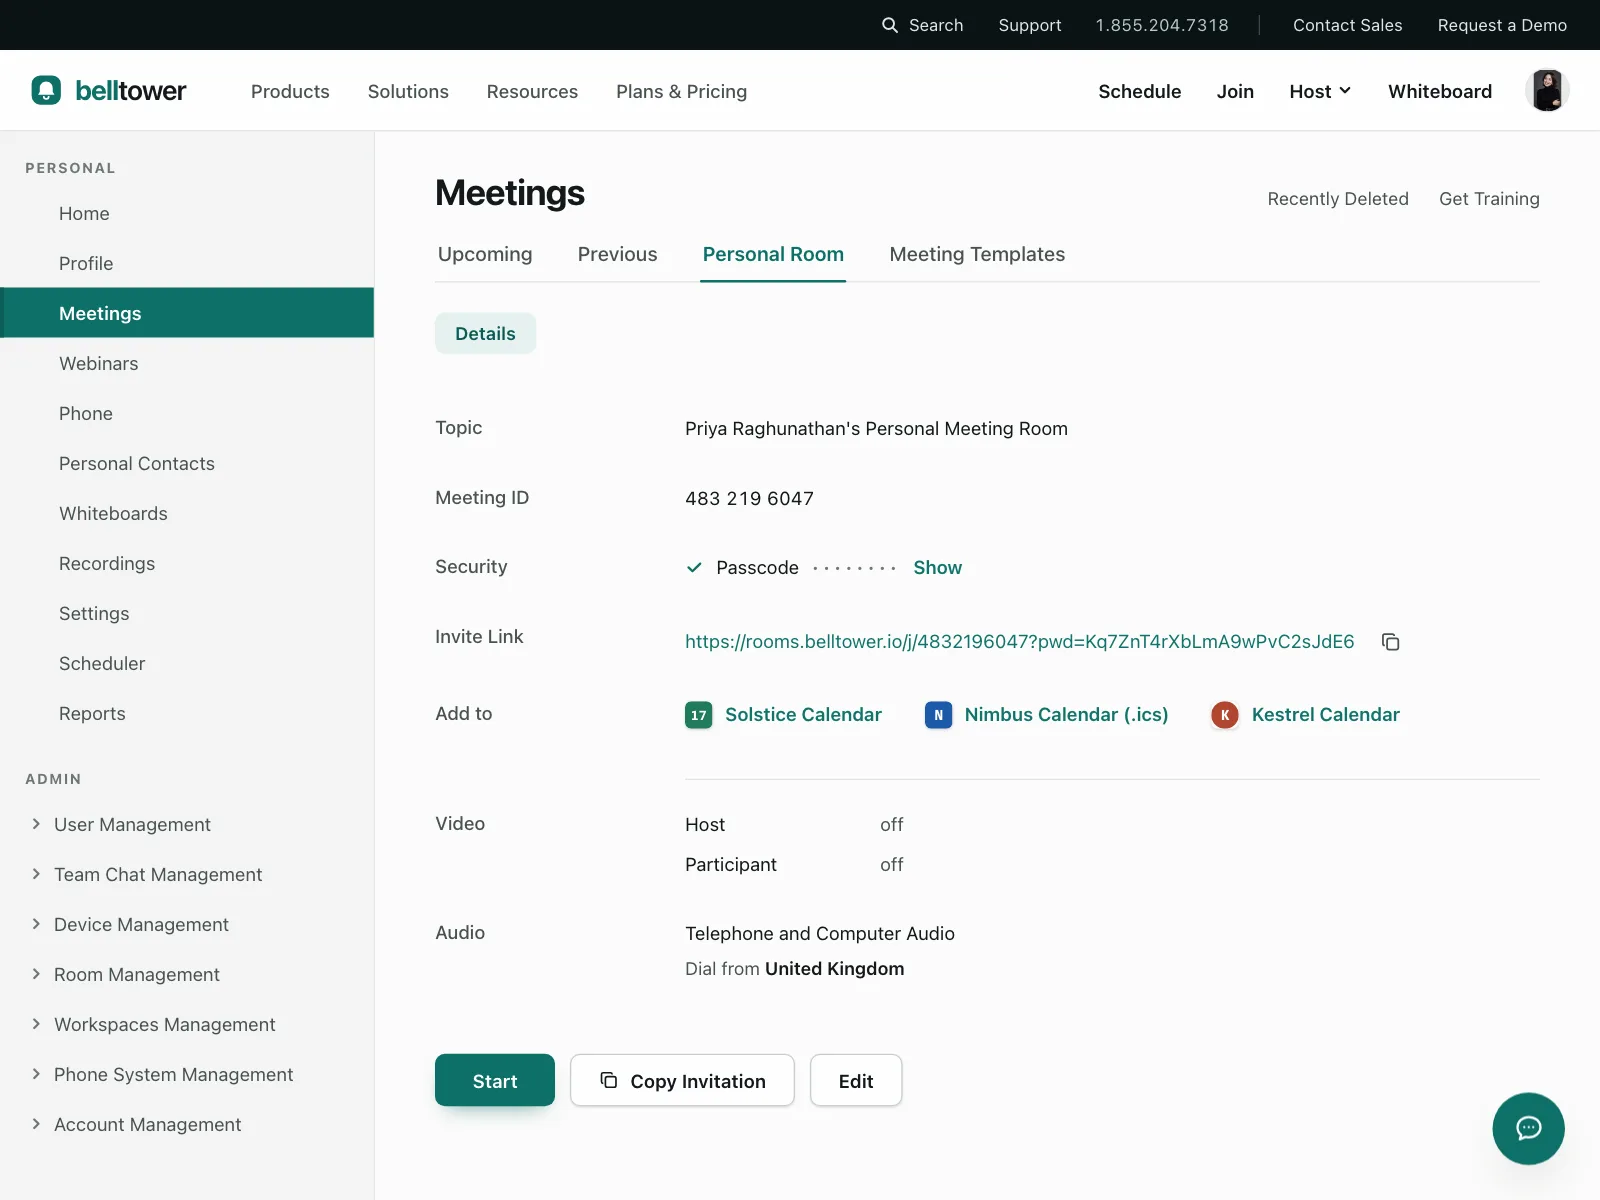Add meeting to Nimbus Calendar (.ics)

tap(1066, 715)
